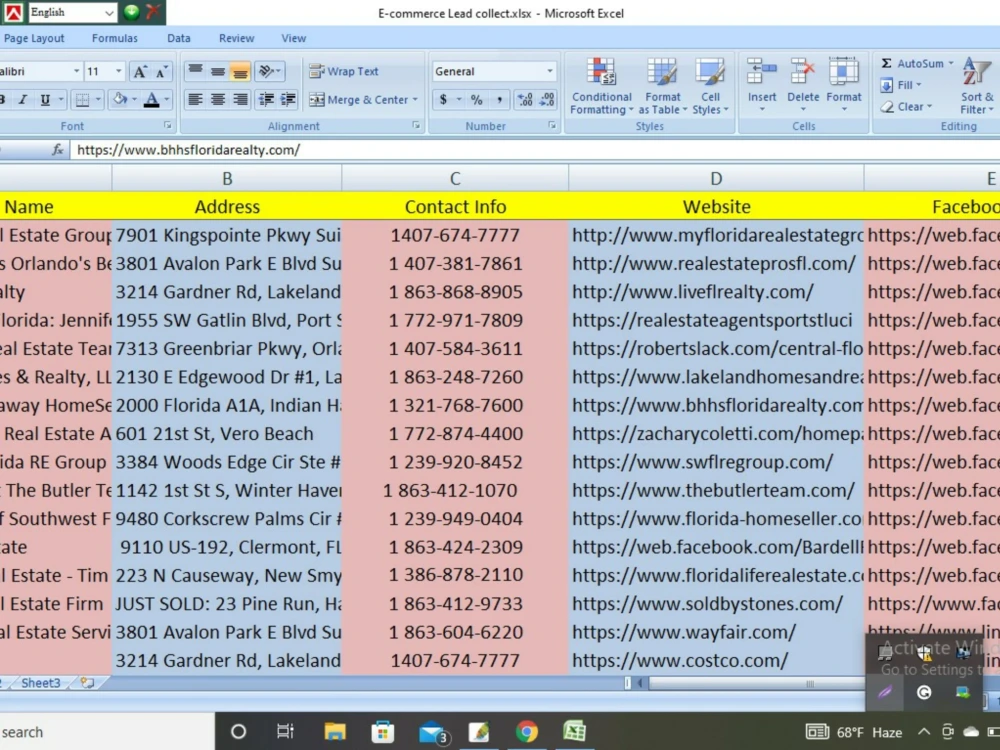
Task: Set Top Align vertical alignment
Action: point(195,71)
